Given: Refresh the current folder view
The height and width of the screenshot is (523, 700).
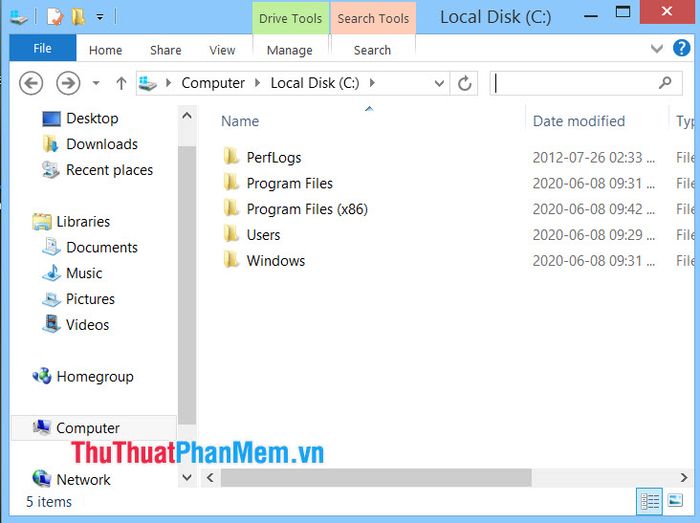Looking at the screenshot, I should (x=464, y=84).
